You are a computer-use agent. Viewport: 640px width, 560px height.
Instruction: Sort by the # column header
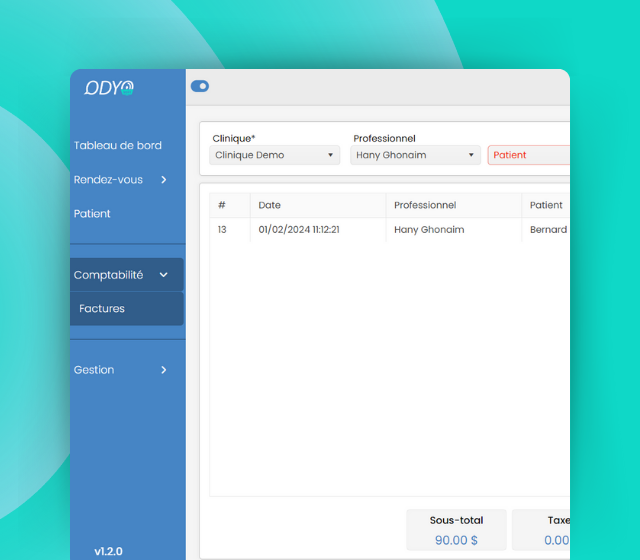[x=222, y=205]
